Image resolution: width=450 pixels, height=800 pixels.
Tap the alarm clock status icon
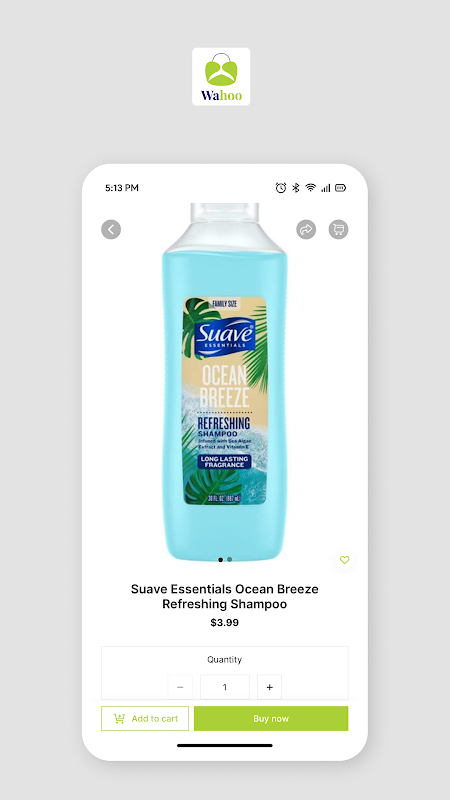click(x=281, y=188)
